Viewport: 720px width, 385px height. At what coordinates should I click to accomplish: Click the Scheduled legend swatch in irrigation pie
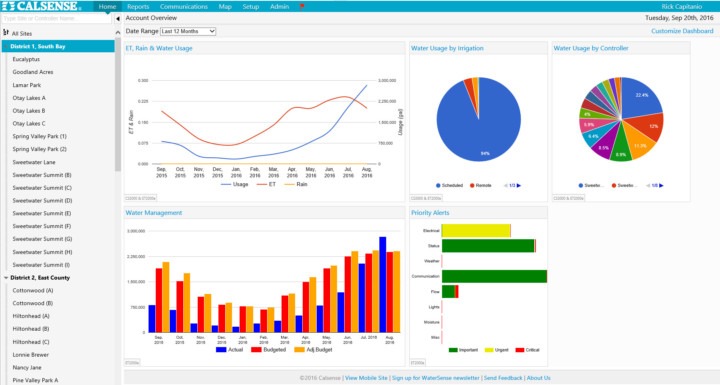click(x=438, y=186)
